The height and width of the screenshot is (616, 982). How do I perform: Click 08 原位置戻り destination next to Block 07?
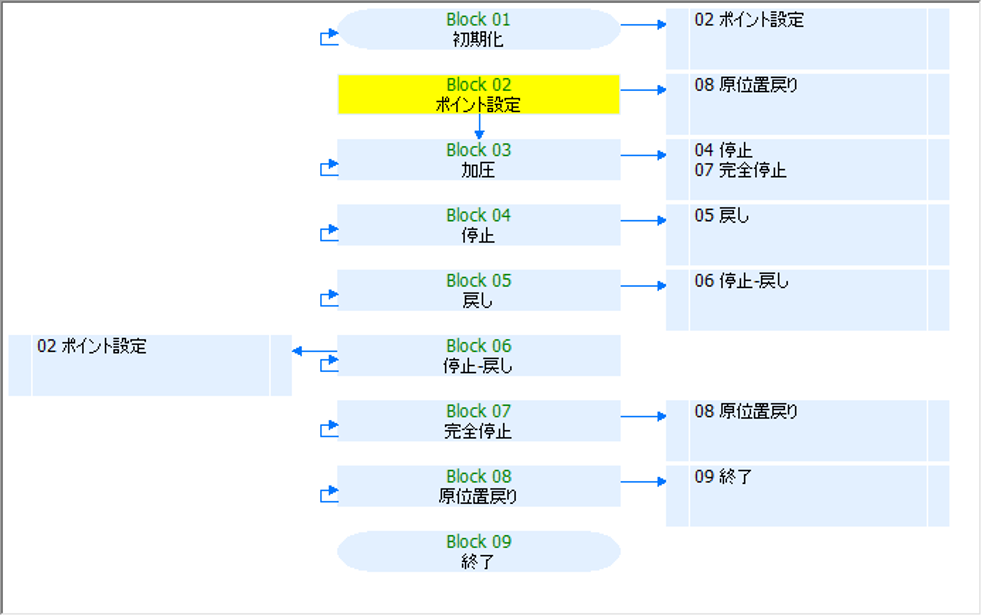click(x=746, y=412)
